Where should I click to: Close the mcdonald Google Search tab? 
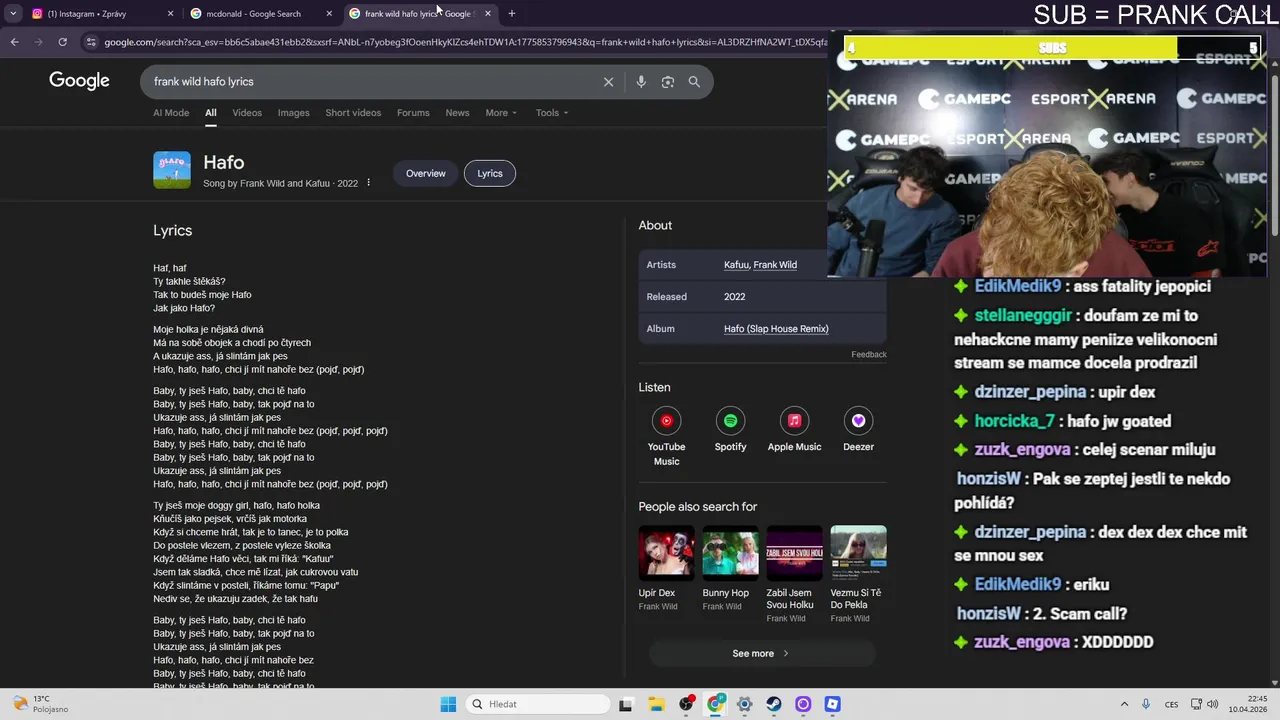point(329,14)
